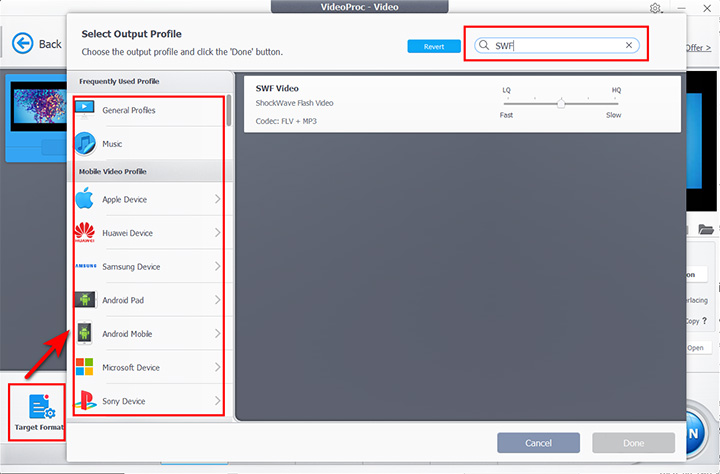Click the profile list scrollbar

229,111
